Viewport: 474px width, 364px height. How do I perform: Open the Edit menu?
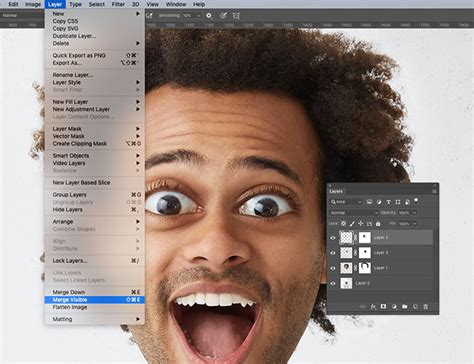coord(13,4)
